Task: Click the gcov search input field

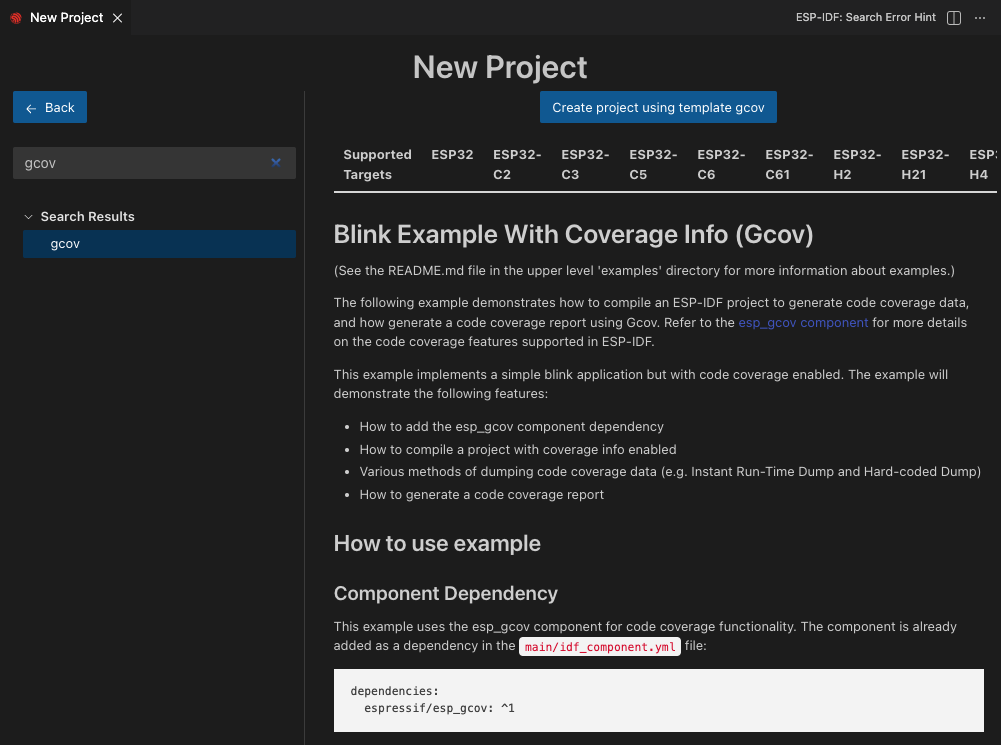Action: (x=140, y=163)
